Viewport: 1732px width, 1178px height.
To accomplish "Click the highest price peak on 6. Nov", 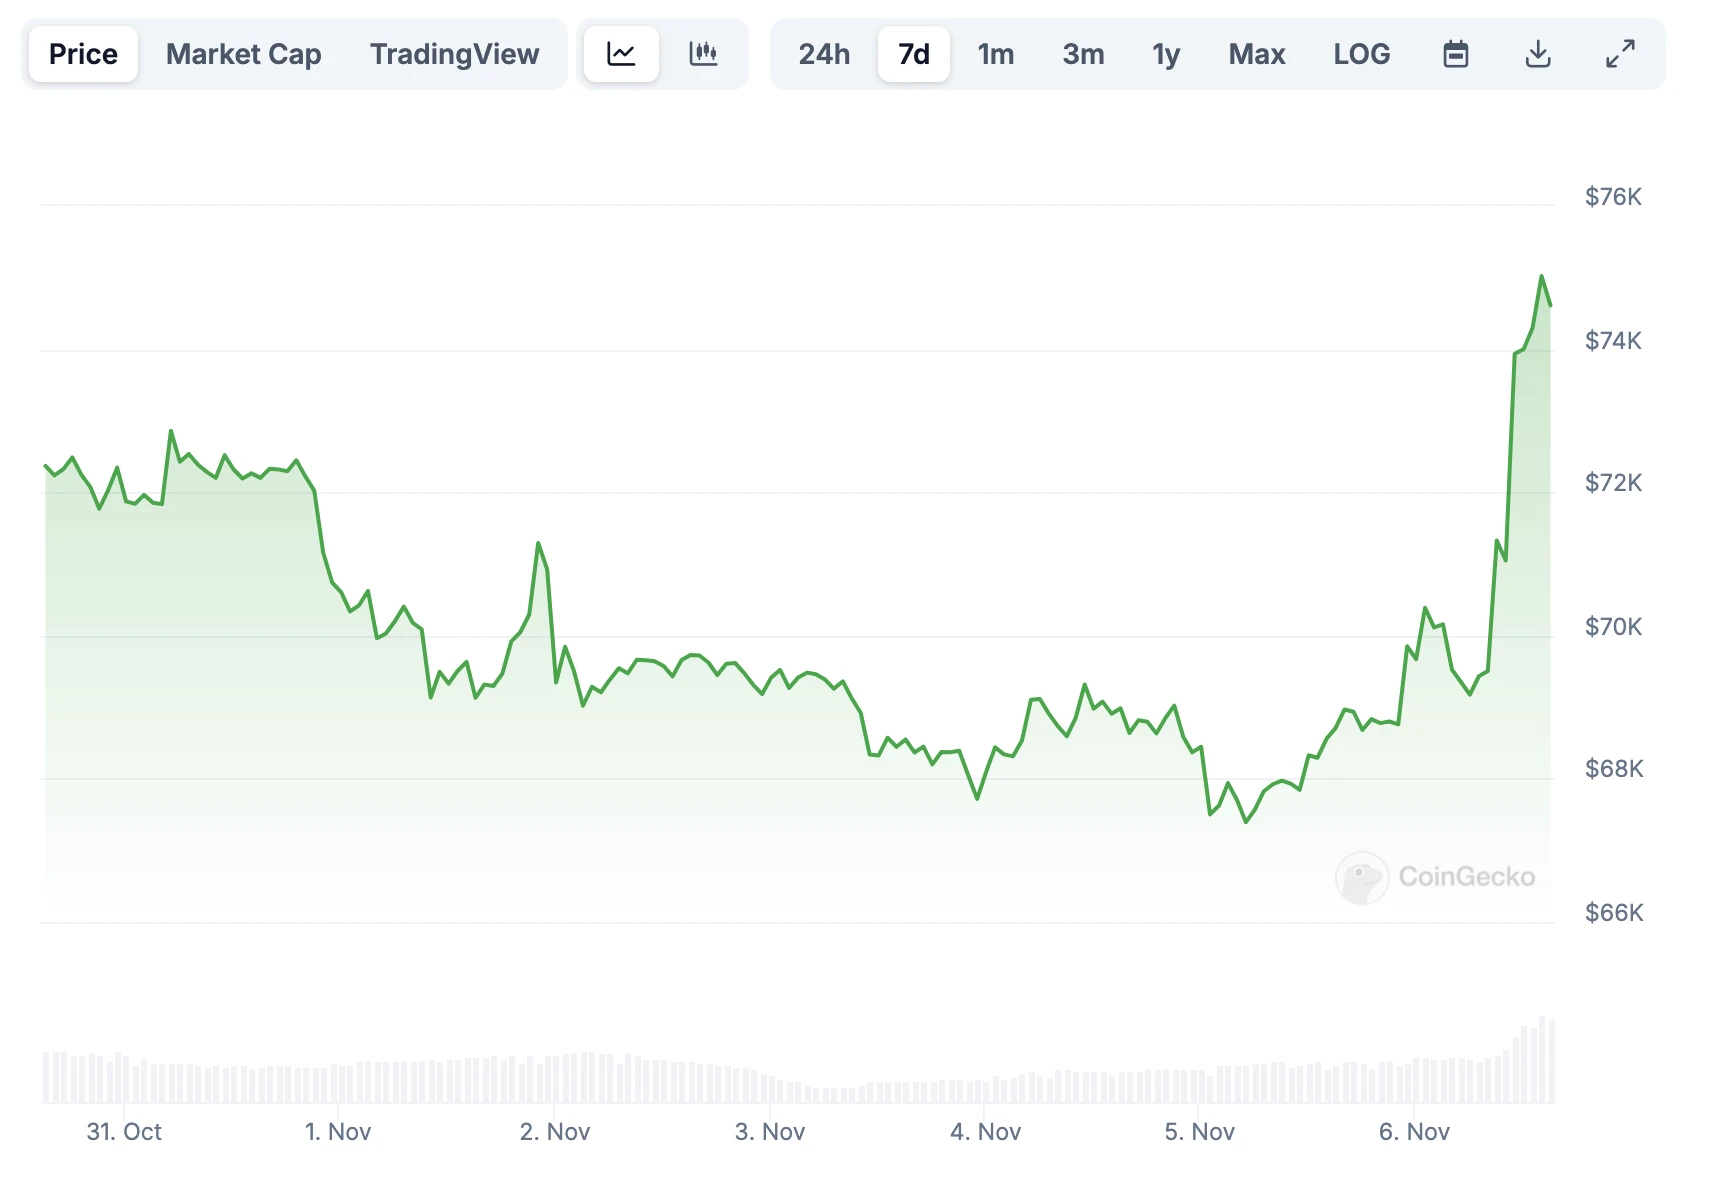I will (x=1541, y=276).
